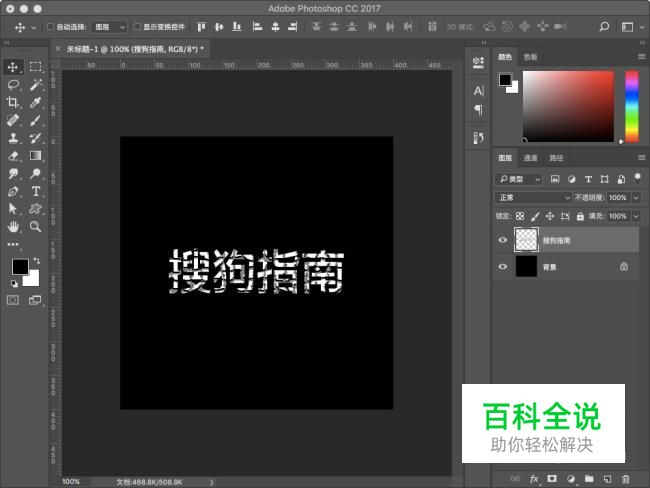Viewport: 650px width, 488px height.
Task: Enable the Auto-Select checkbox
Action: [51, 27]
